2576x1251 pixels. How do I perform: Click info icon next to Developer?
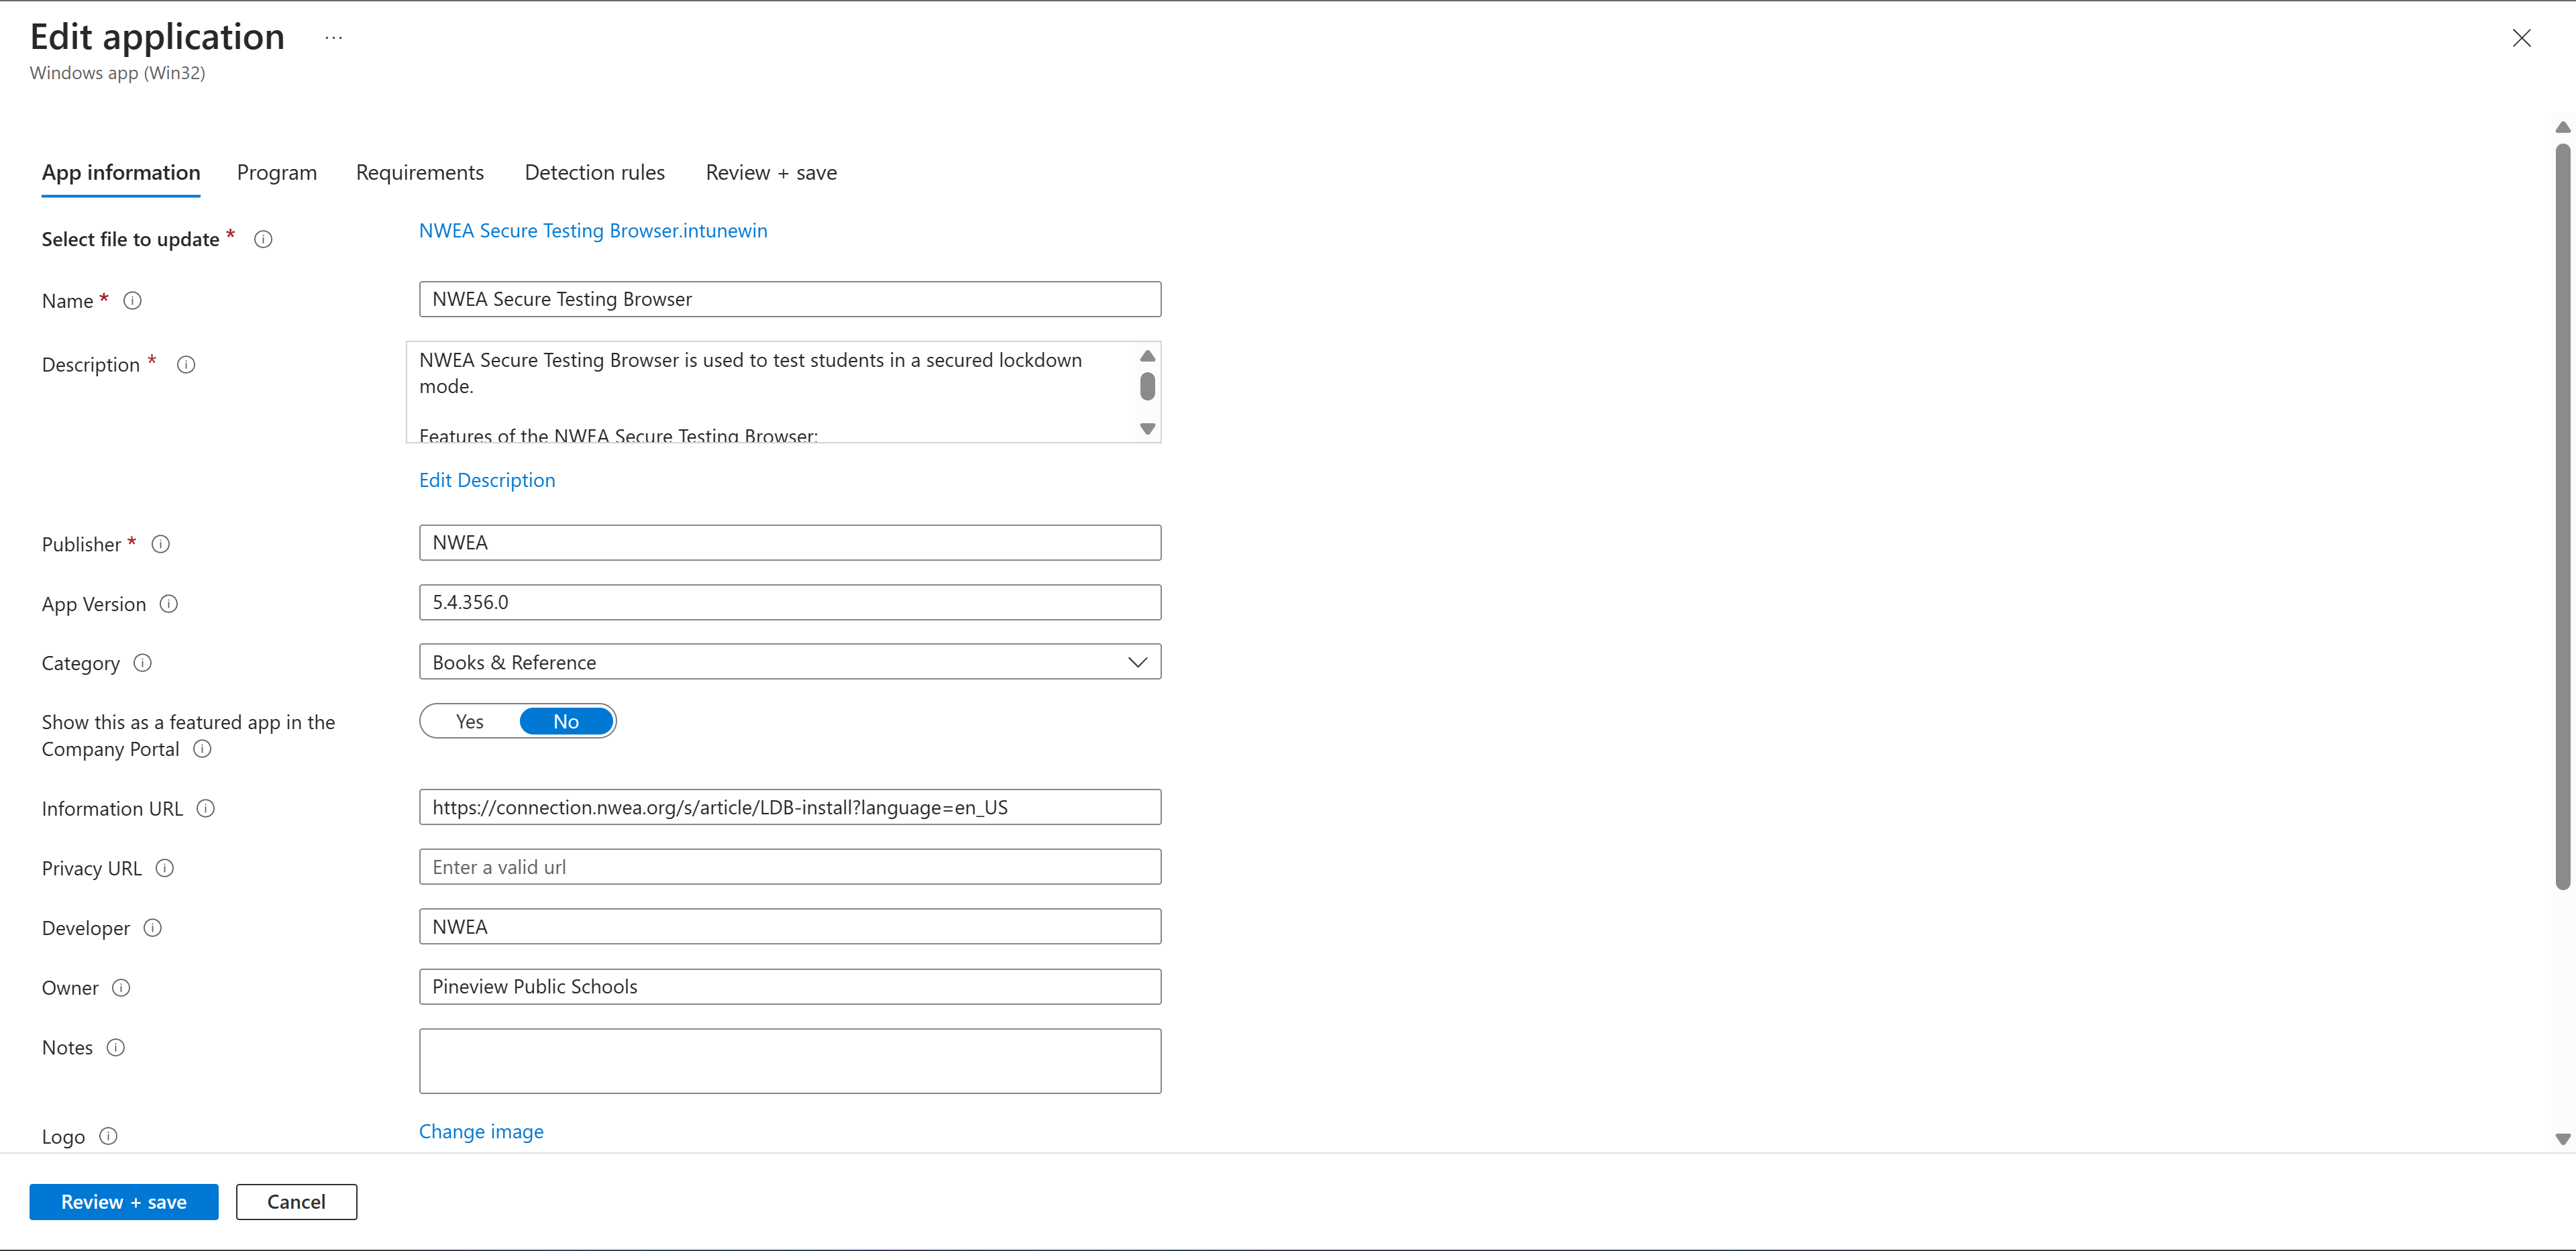tap(154, 928)
